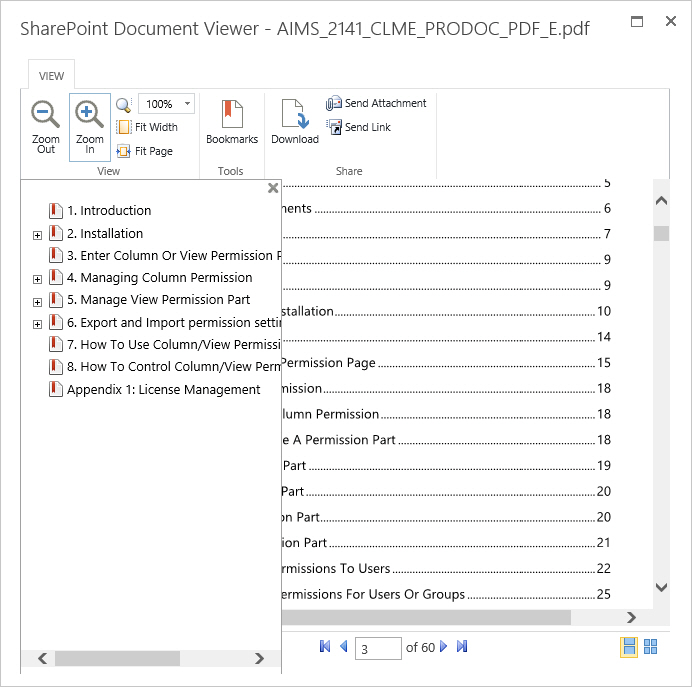Click the contents line ending in page 25

pos(446,594)
